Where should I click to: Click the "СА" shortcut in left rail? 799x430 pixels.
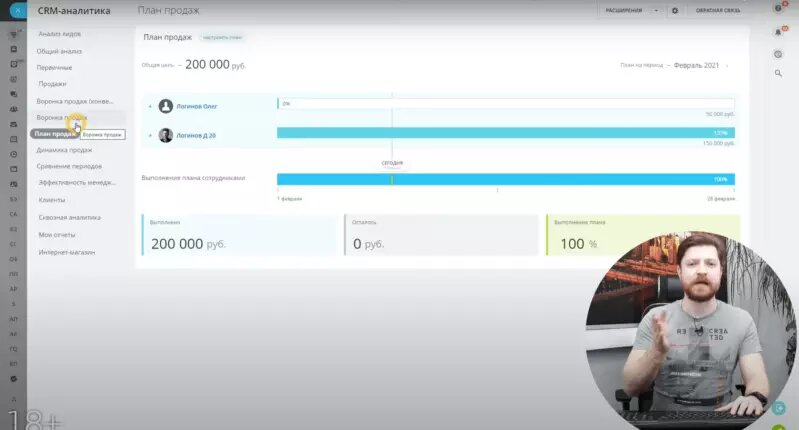(x=14, y=214)
